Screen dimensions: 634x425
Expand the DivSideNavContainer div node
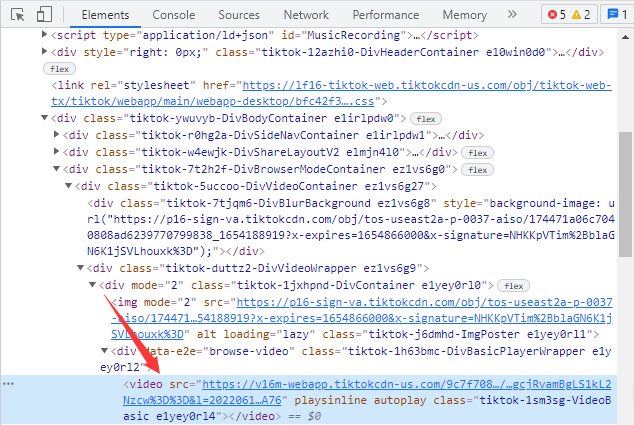56,135
